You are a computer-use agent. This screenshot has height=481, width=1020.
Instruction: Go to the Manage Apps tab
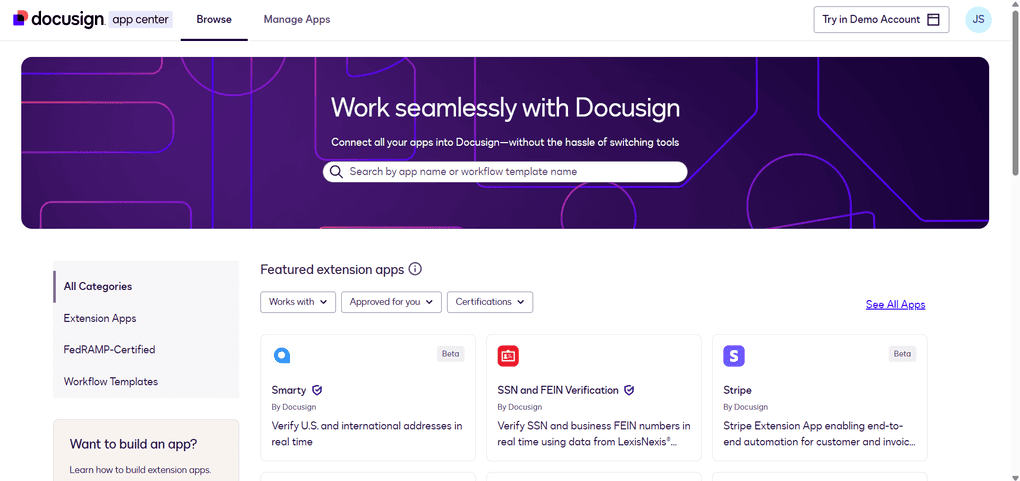pyautogui.click(x=297, y=20)
